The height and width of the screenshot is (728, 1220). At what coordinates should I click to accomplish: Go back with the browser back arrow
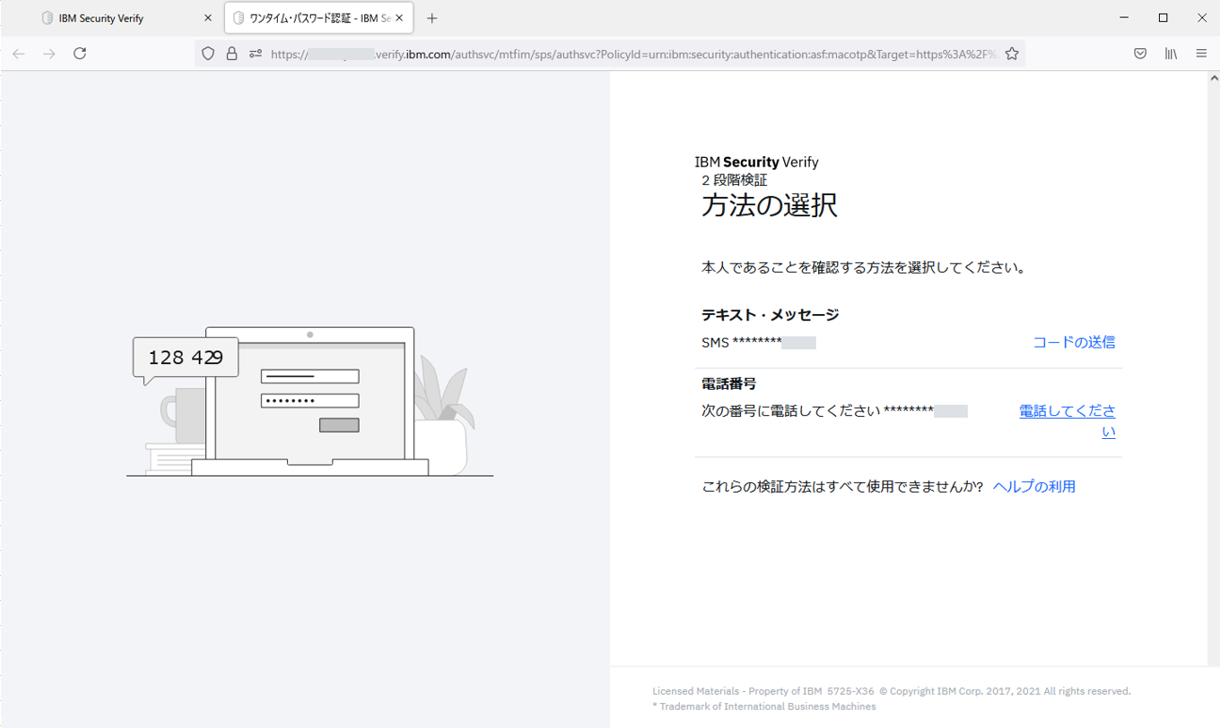click(19, 54)
